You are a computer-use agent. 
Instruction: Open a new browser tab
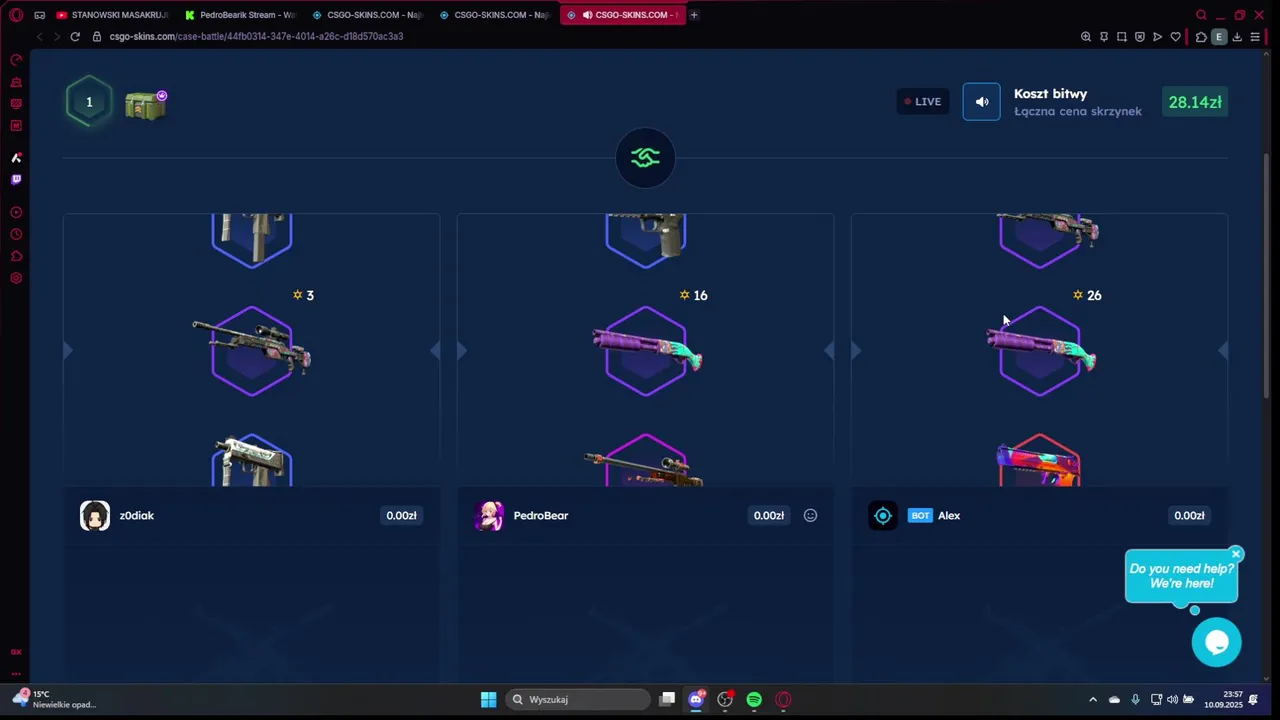[x=694, y=15]
